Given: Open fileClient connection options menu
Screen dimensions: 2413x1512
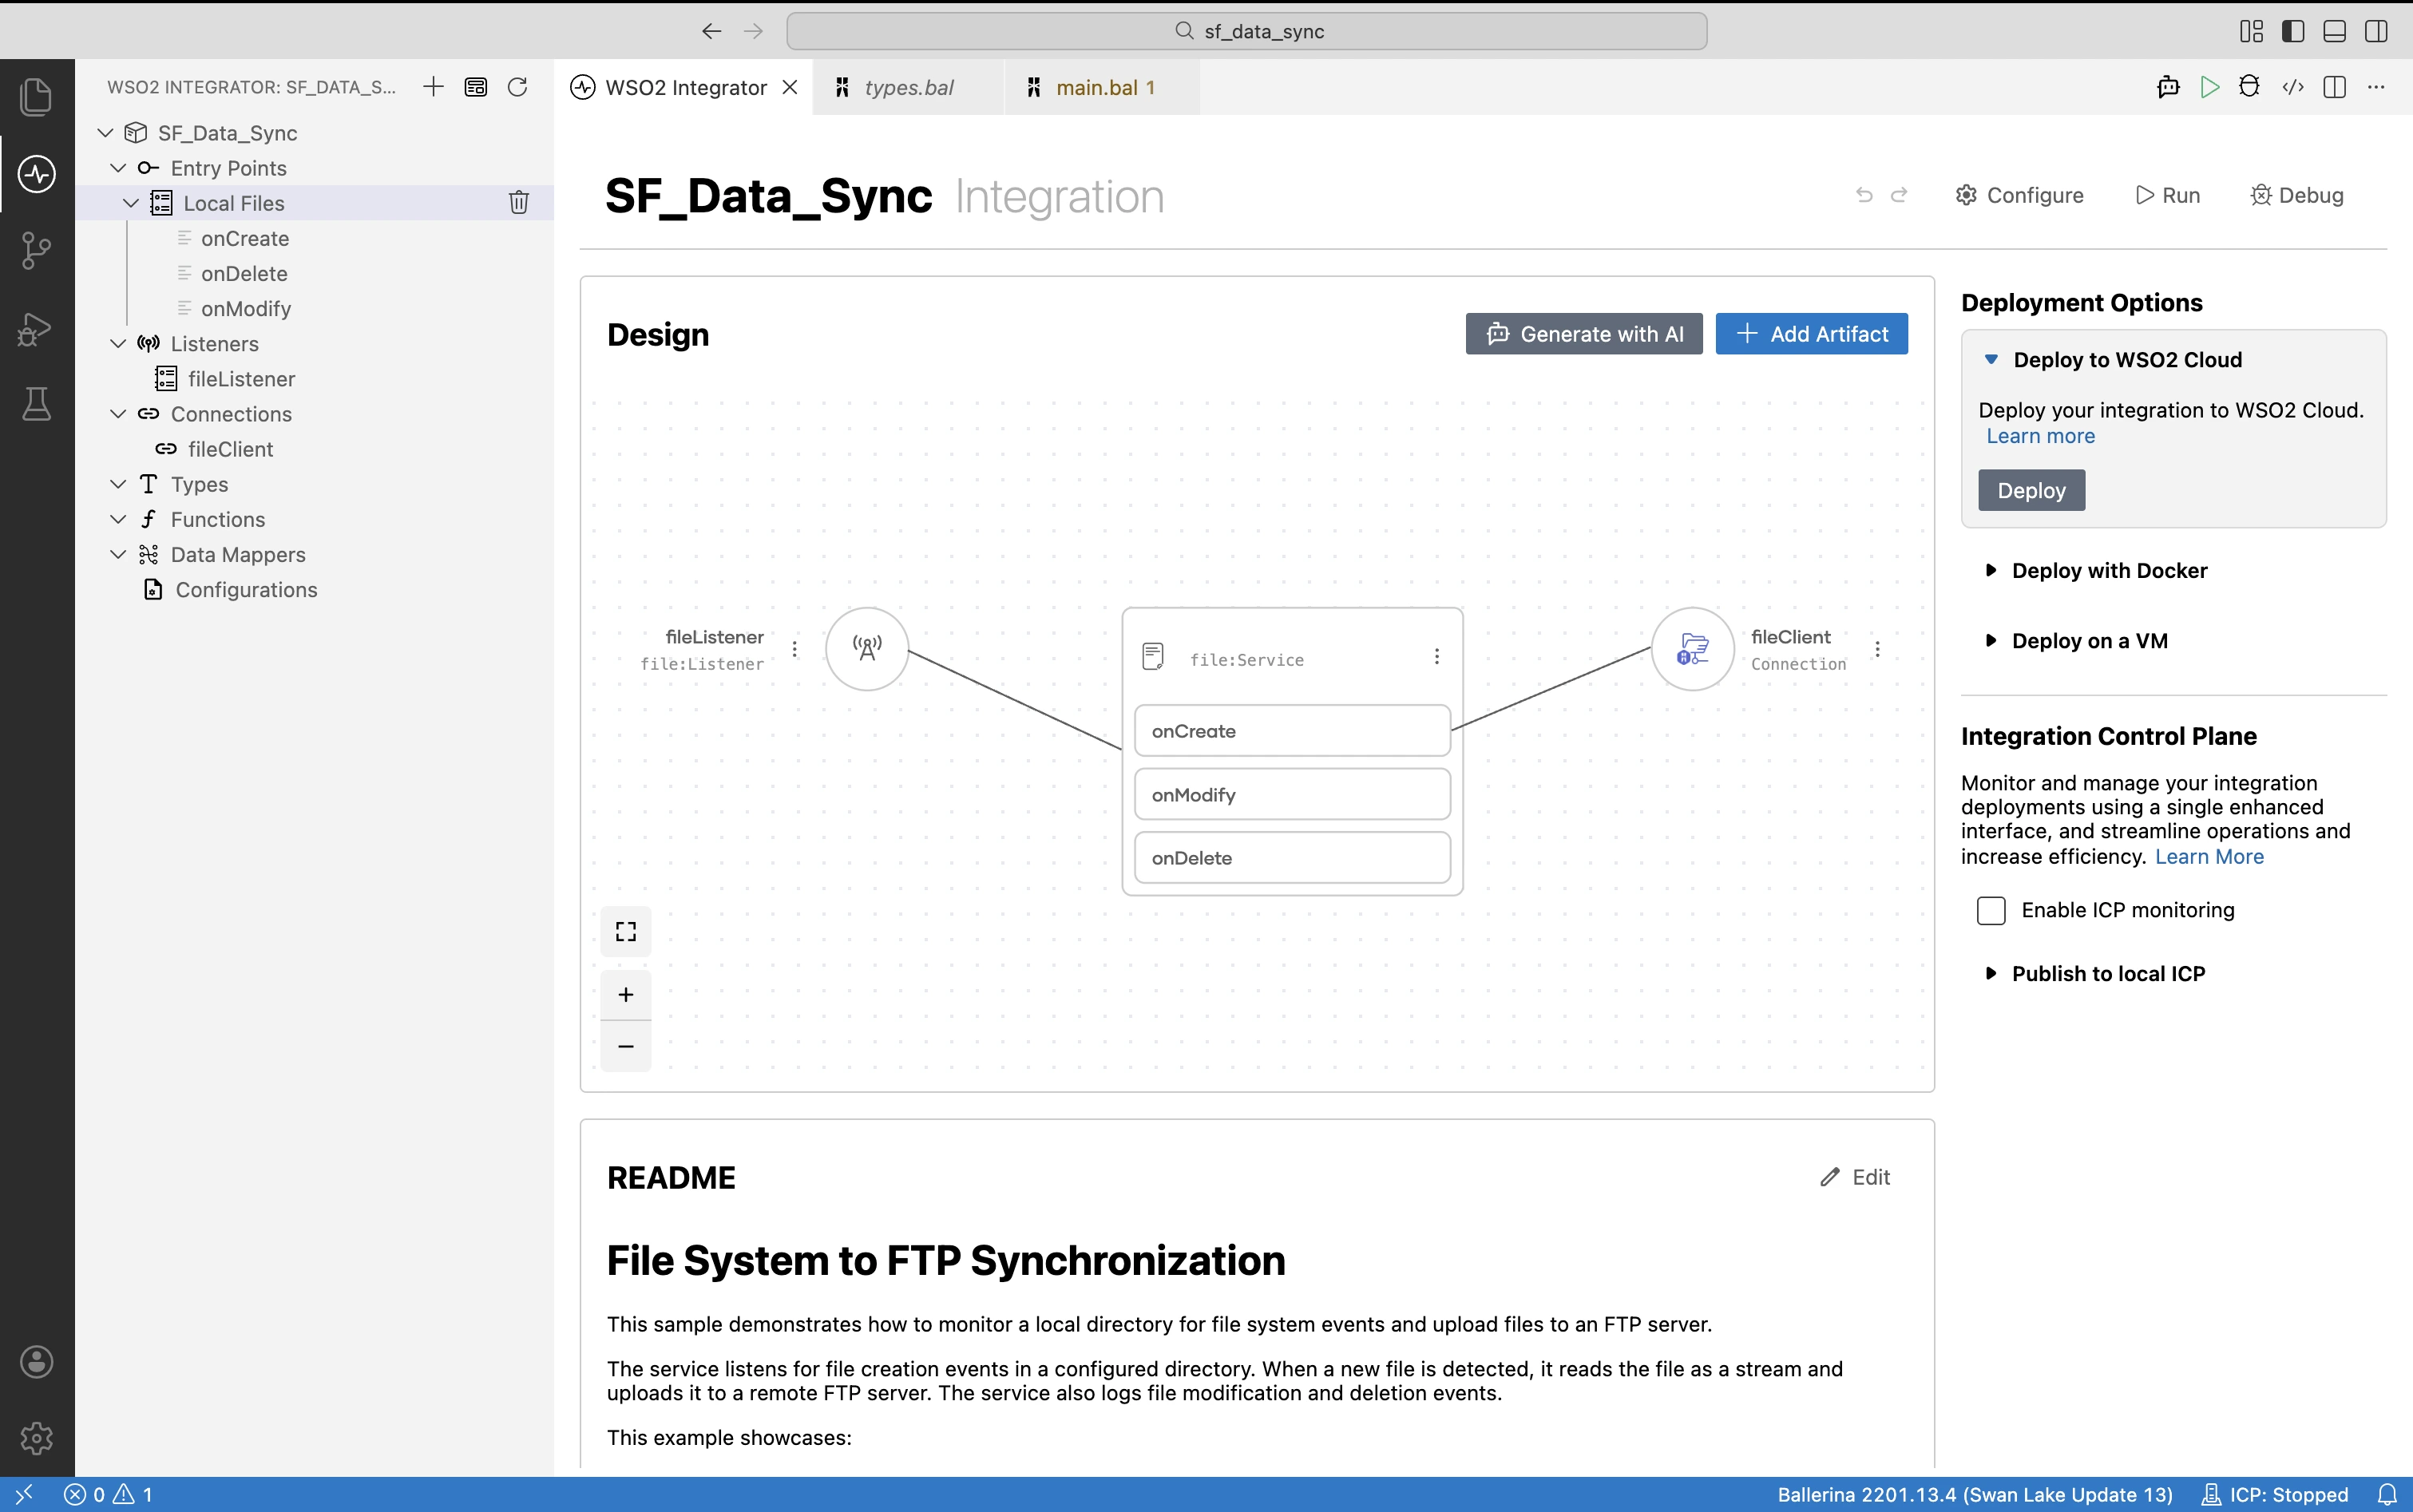Looking at the screenshot, I should click(x=1877, y=649).
